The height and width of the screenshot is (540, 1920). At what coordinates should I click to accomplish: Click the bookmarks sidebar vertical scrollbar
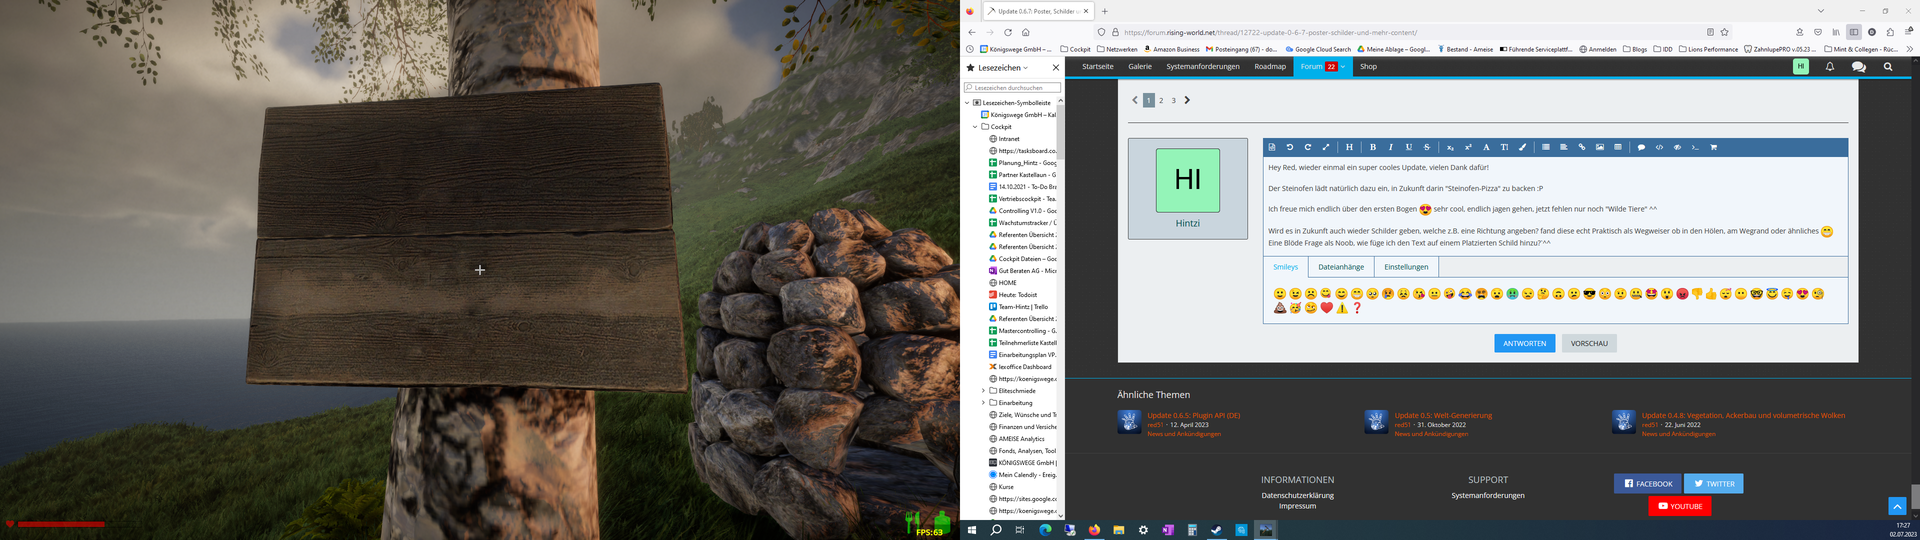point(1060,300)
